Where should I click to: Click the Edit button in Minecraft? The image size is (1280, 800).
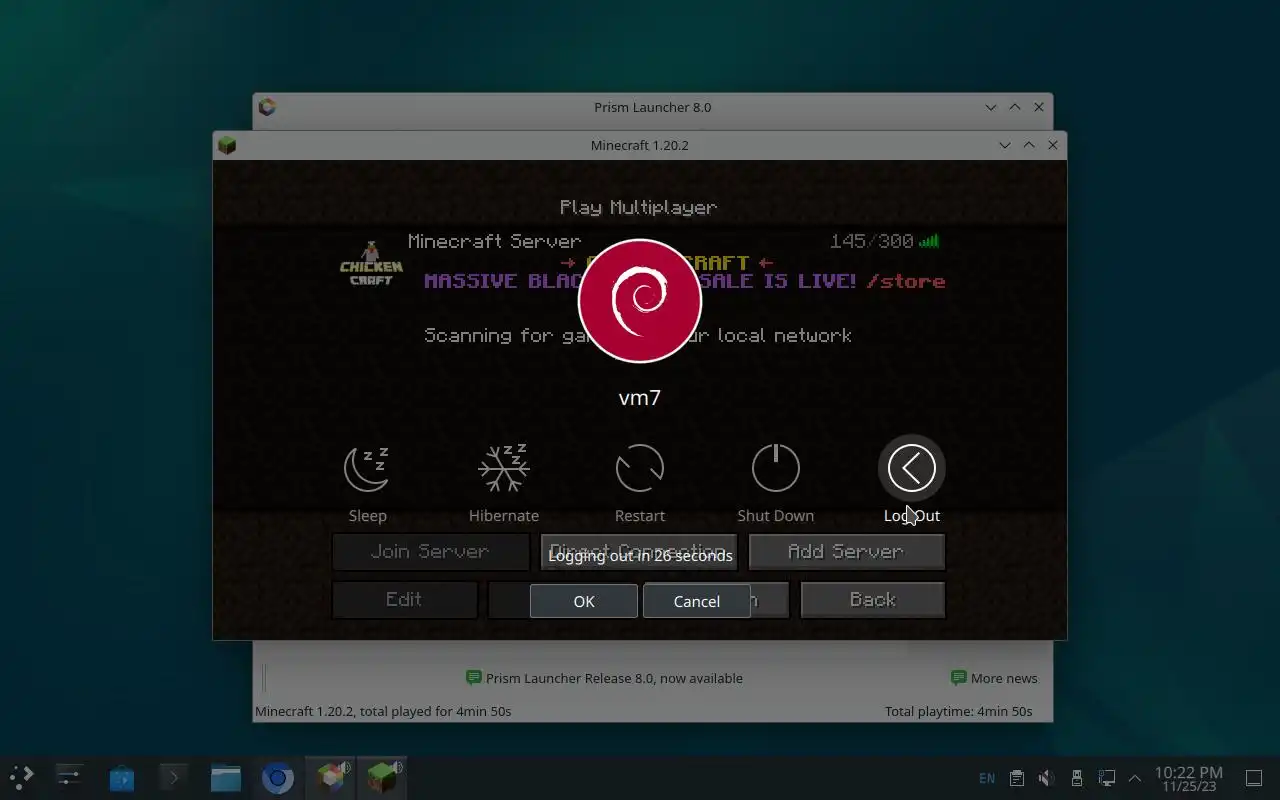(404, 599)
